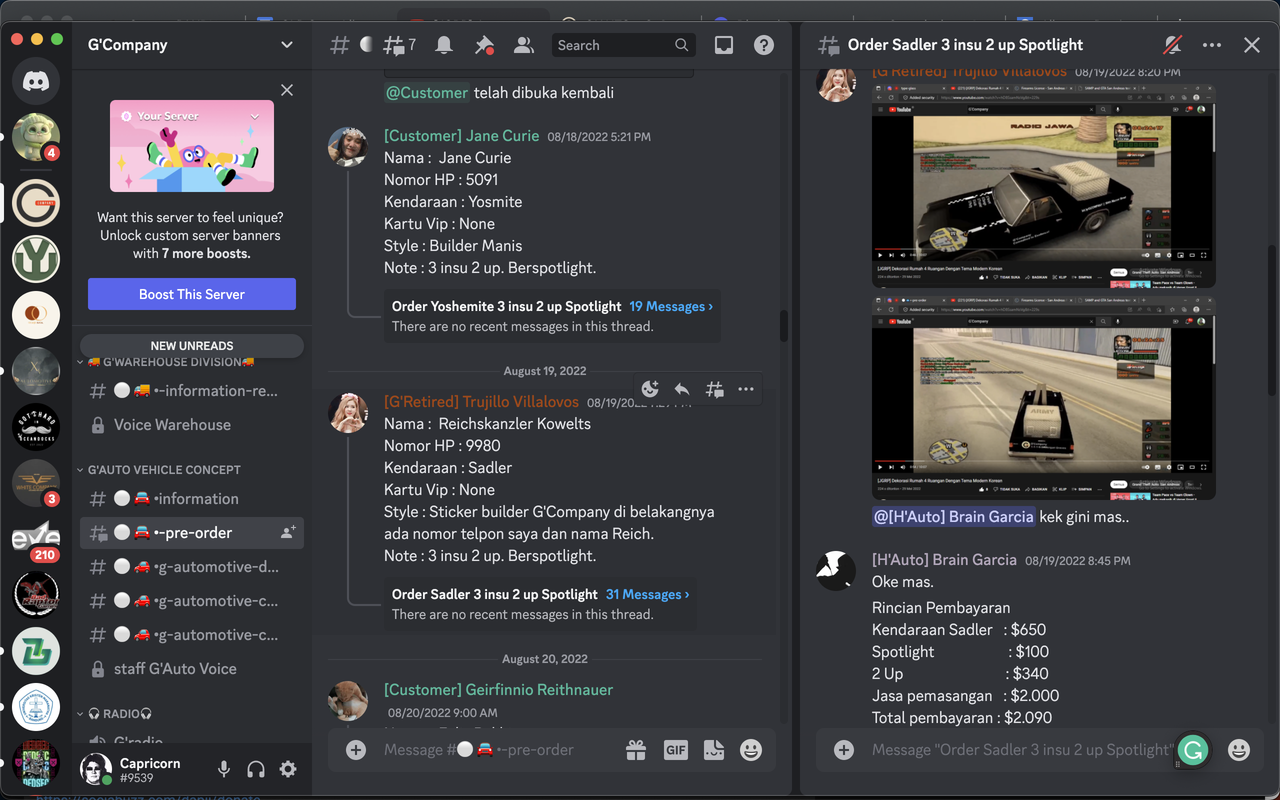Open Order Sadler thread 31 Messages link
Image resolution: width=1280 pixels, height=800 pixels.
(647, 595)
